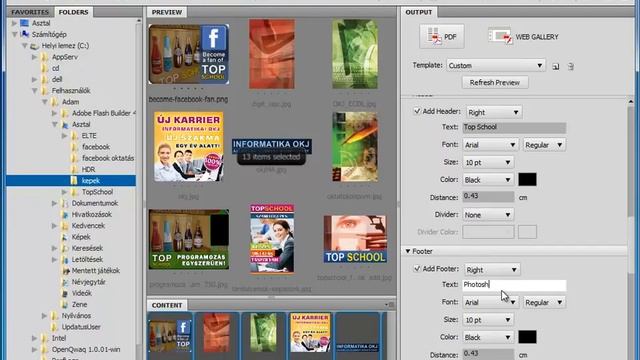This screenshot has width=640, height=360.
Task: Click the Web Gallery output icon
Action: pyautogui.click(x=500, y=36)
